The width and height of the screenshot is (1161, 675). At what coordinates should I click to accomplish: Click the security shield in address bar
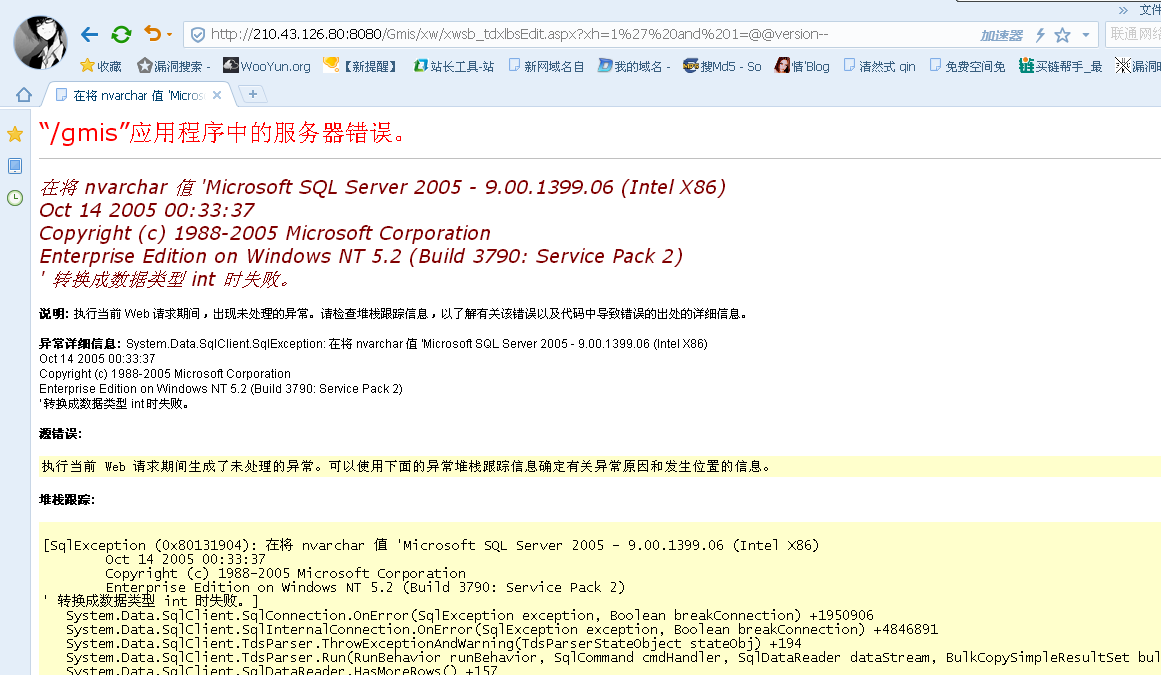tap(198, 35)
